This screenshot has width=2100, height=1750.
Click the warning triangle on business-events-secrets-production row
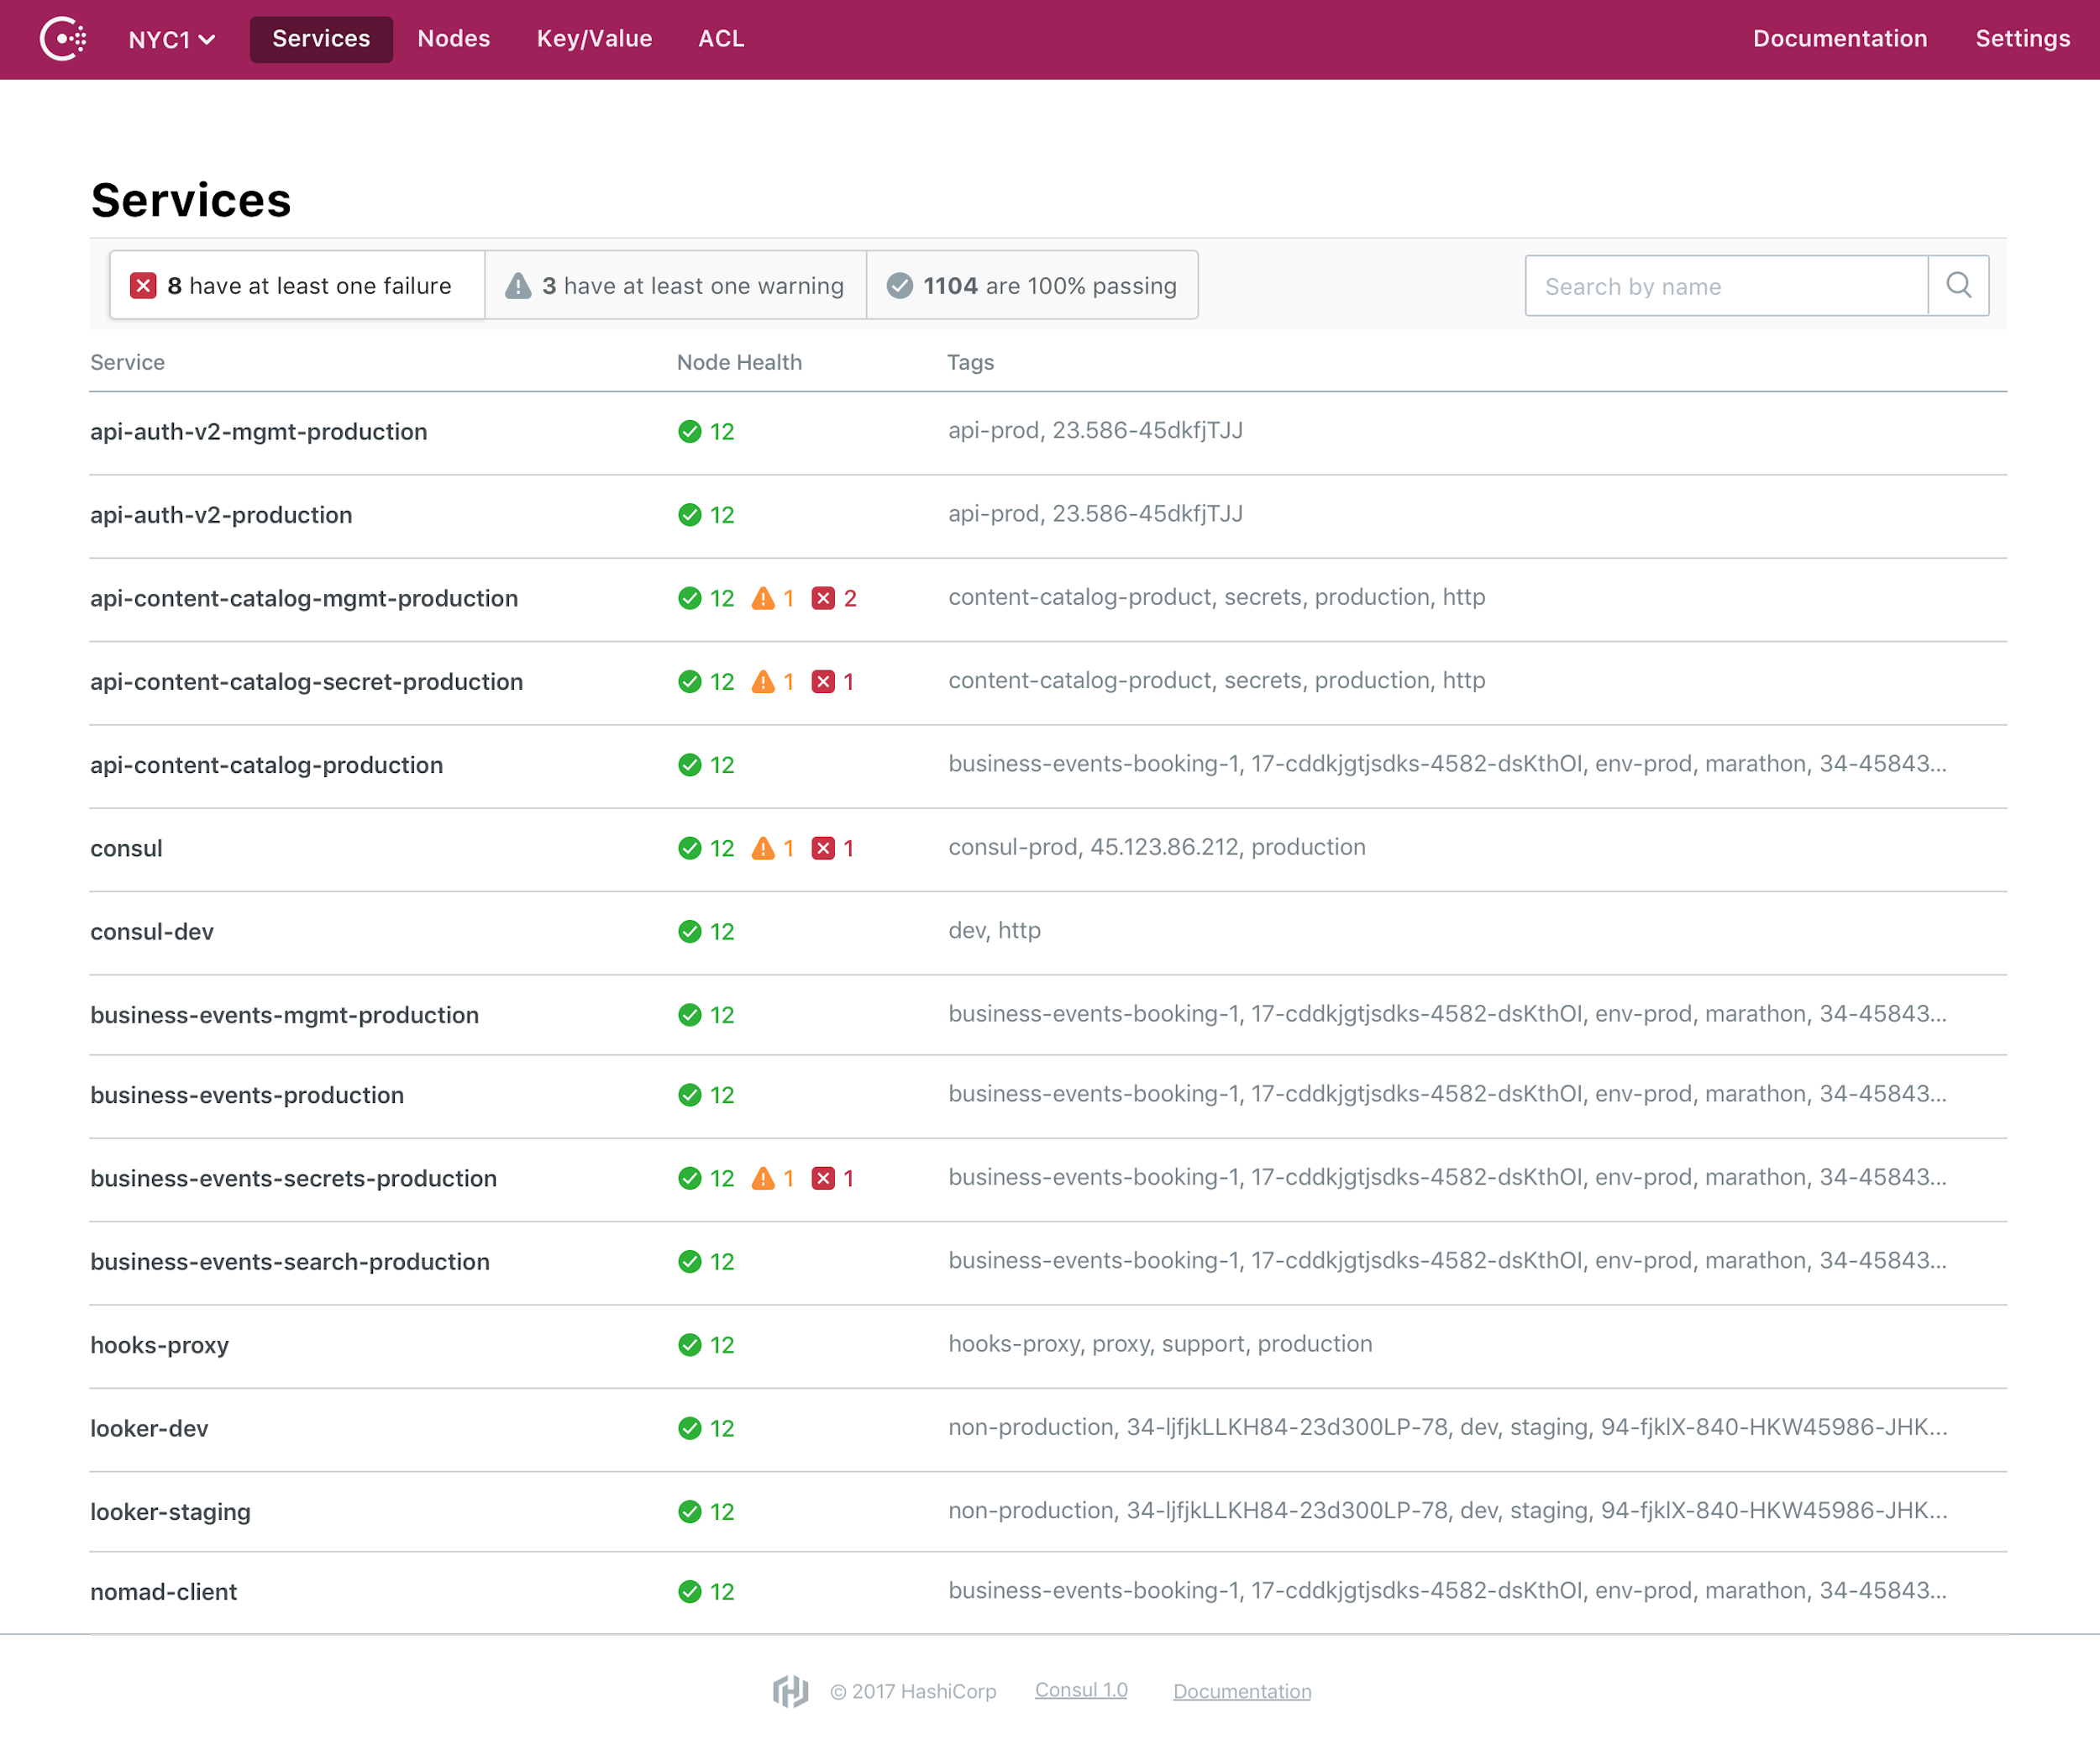pos(764,1178)
